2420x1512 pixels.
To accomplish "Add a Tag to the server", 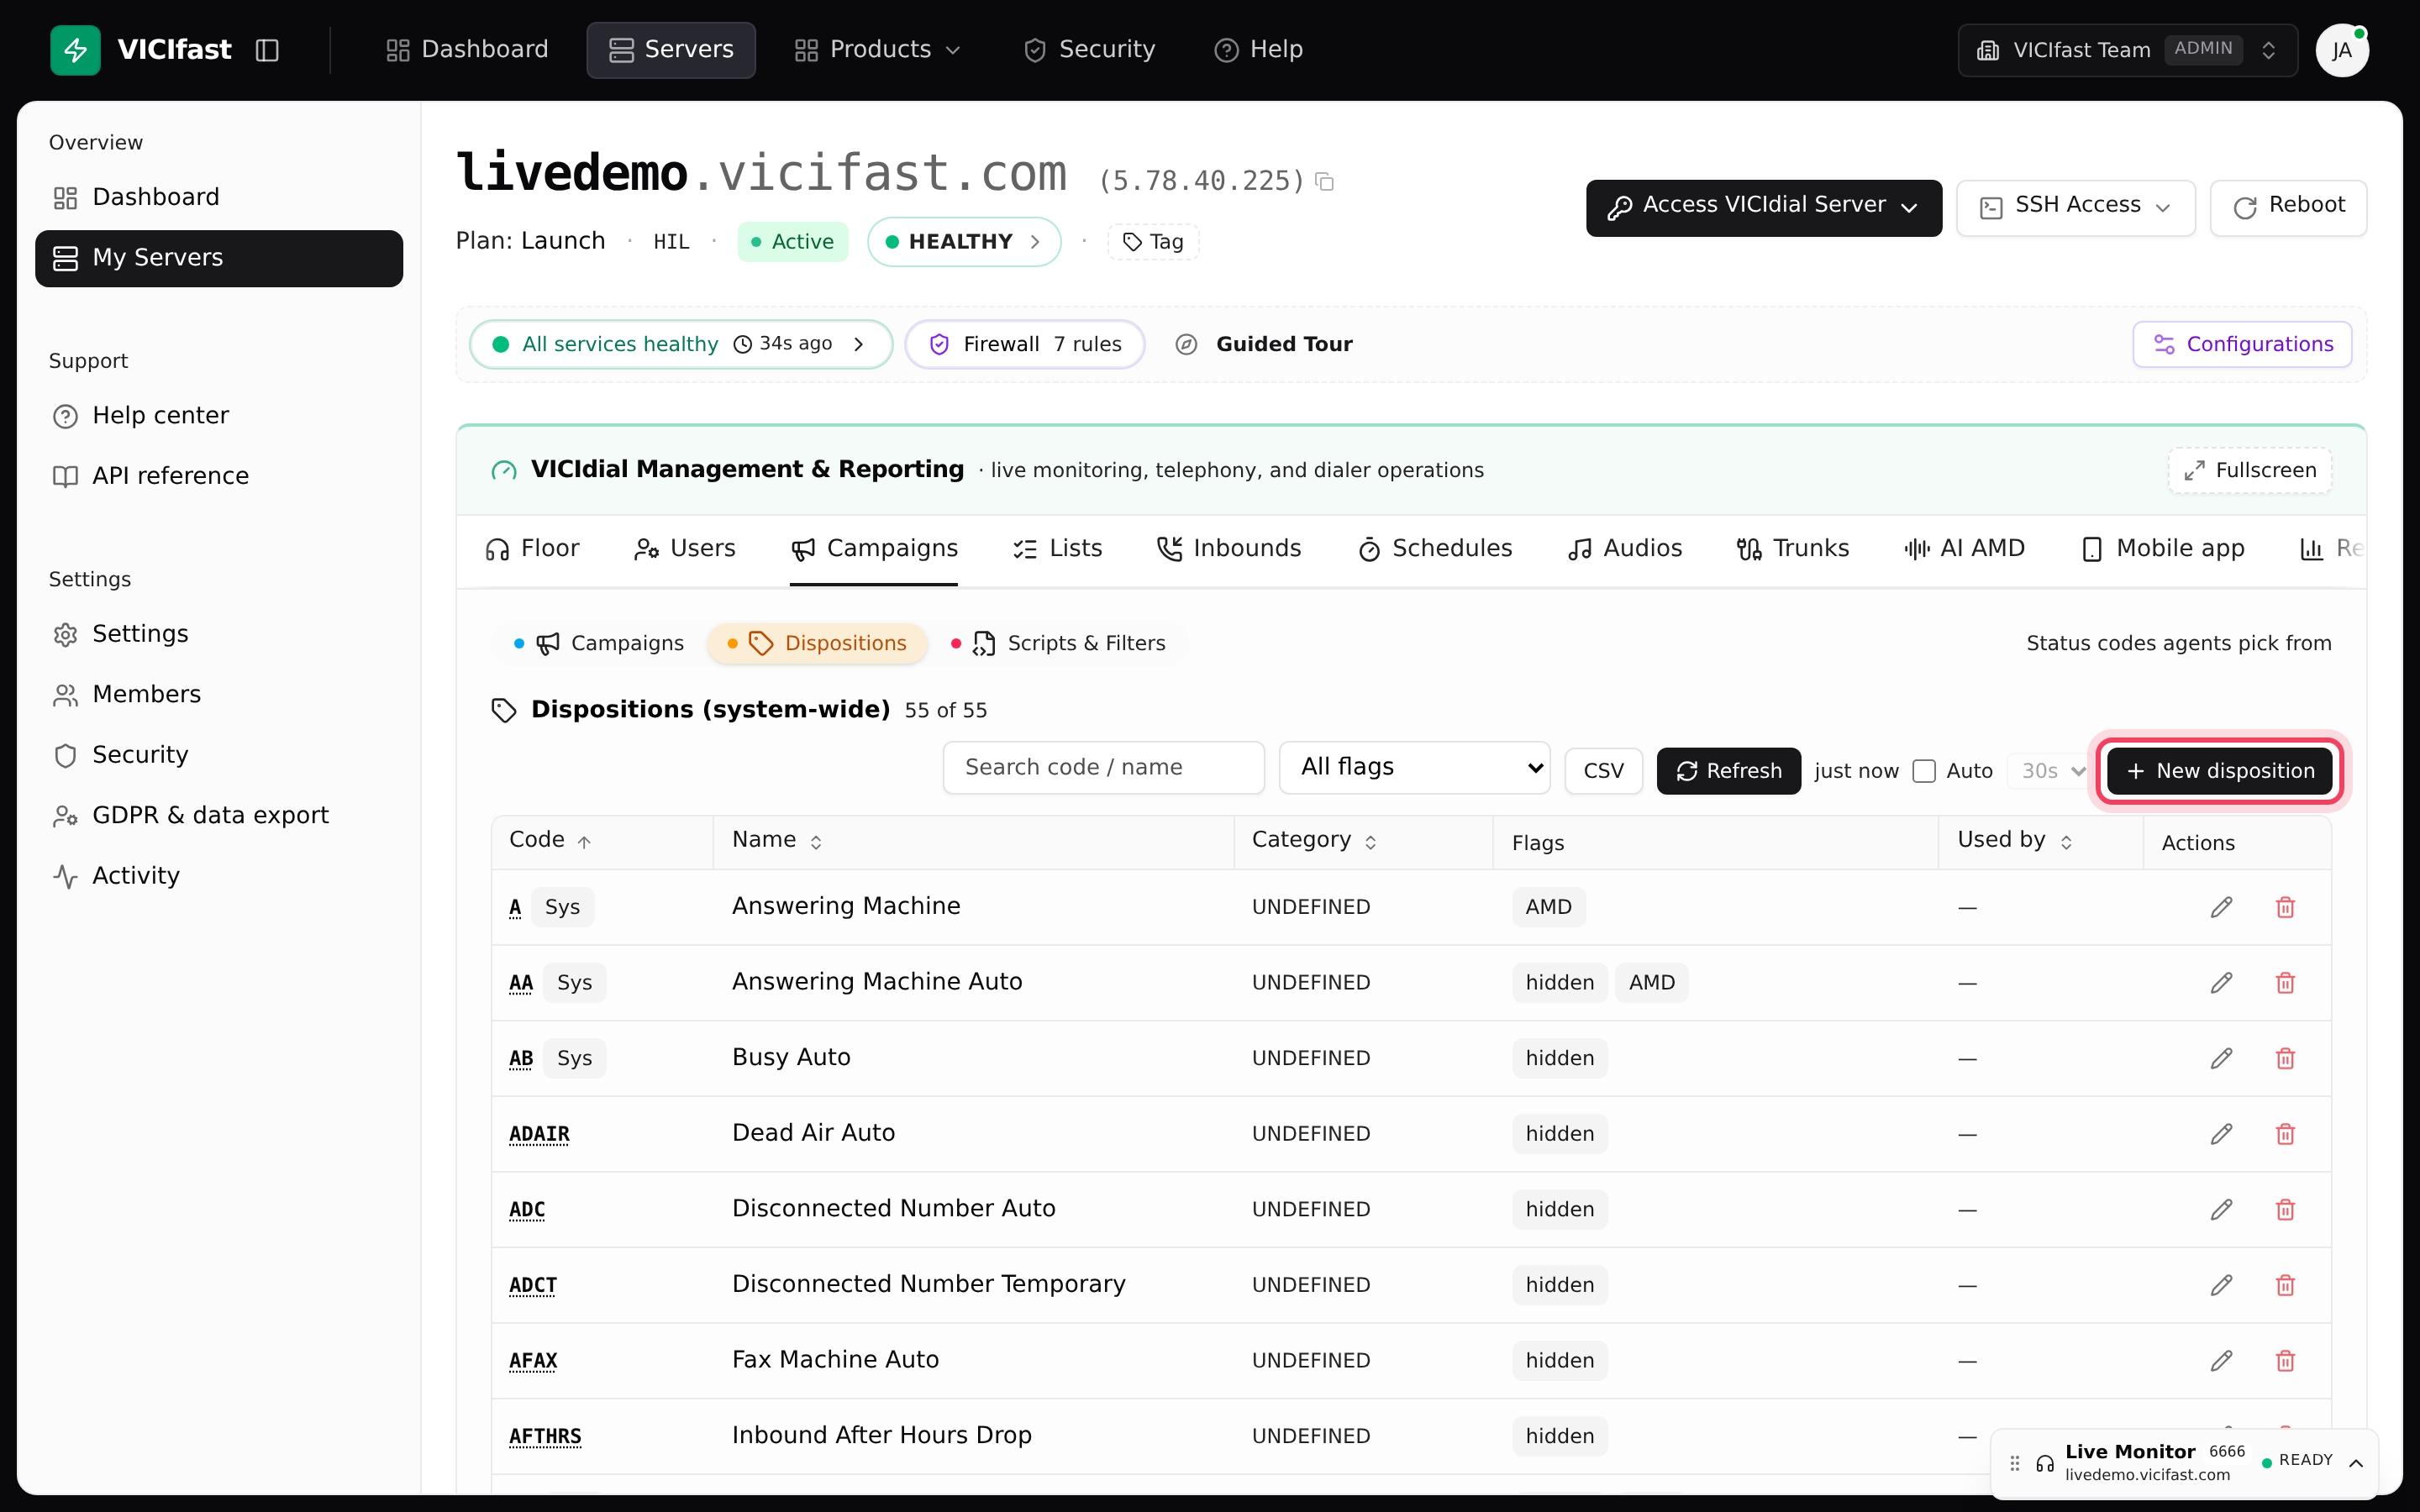I will click(1153, 242).
